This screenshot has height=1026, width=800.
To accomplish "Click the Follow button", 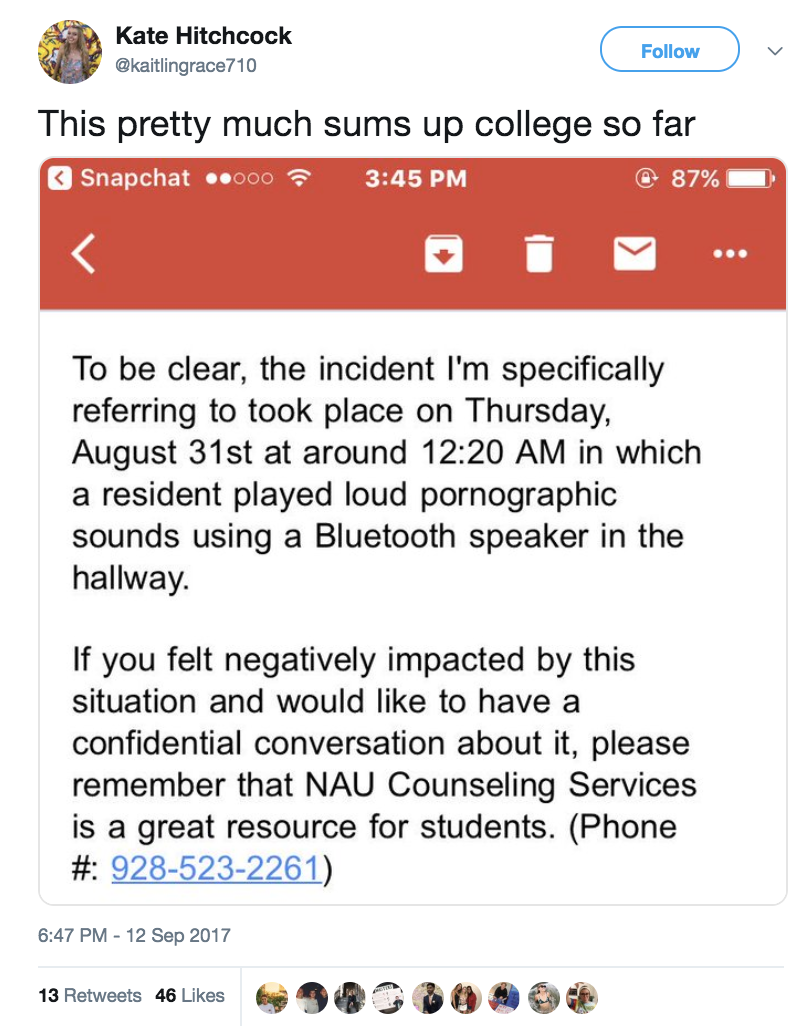I will tap(670, 50).
